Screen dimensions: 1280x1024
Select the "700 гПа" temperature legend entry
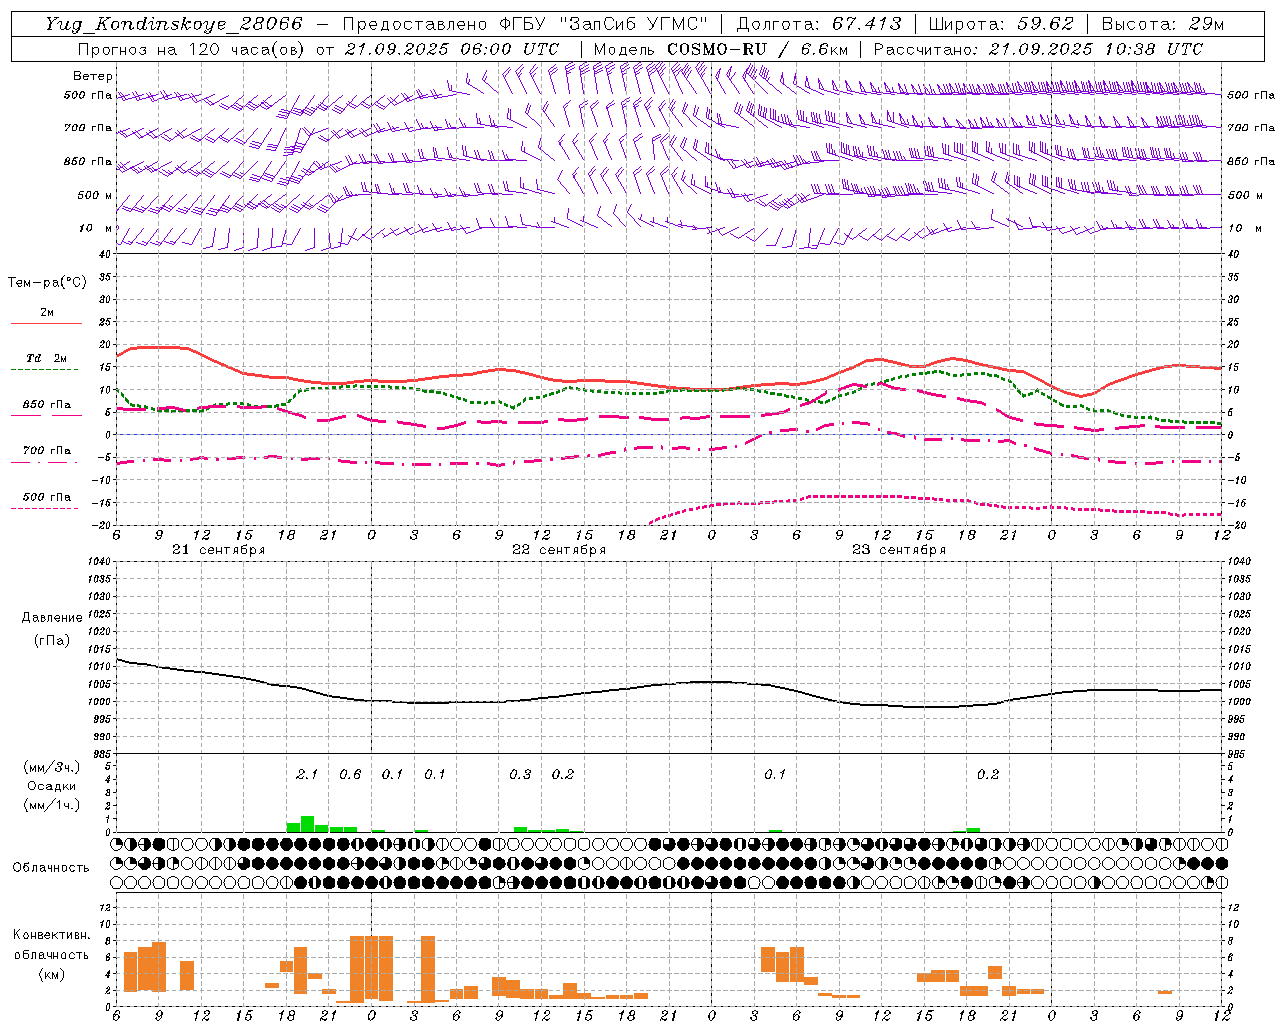(47, 450)
